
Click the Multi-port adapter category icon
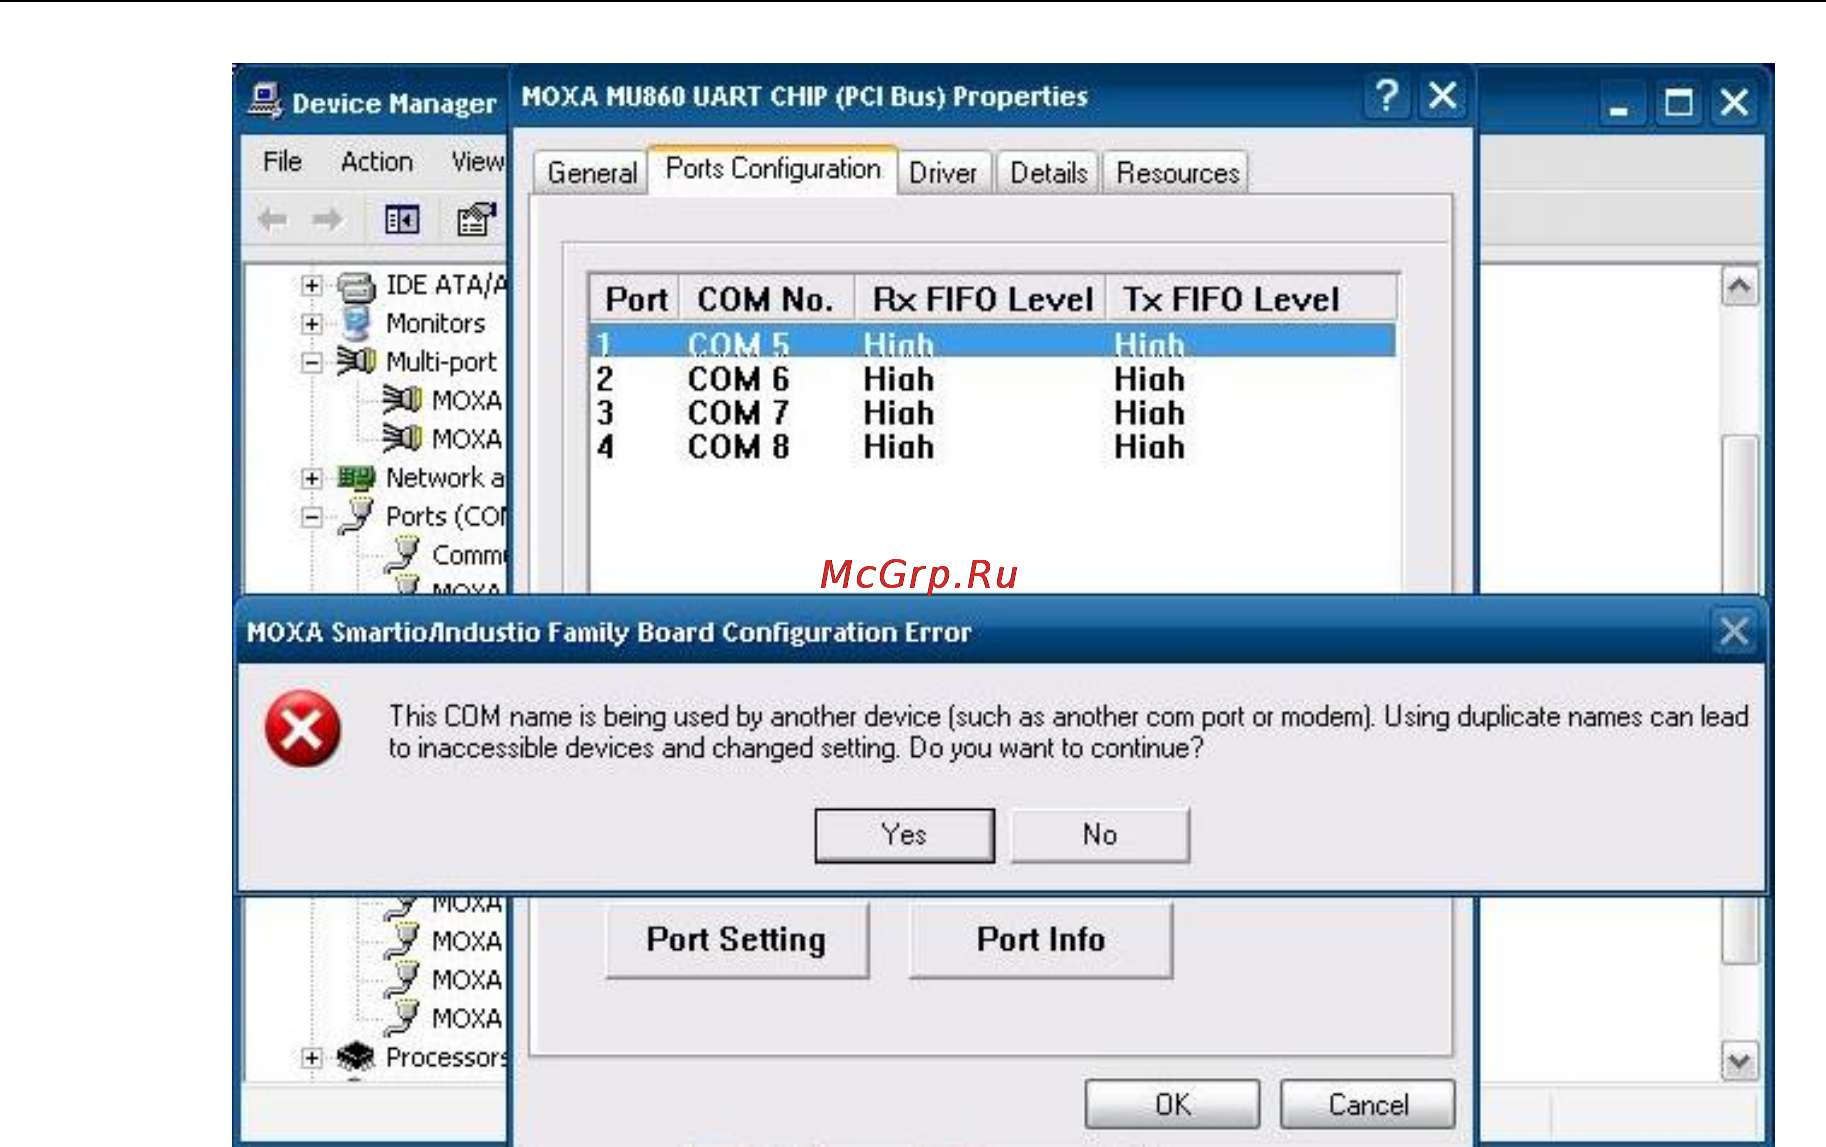[356, 361]
